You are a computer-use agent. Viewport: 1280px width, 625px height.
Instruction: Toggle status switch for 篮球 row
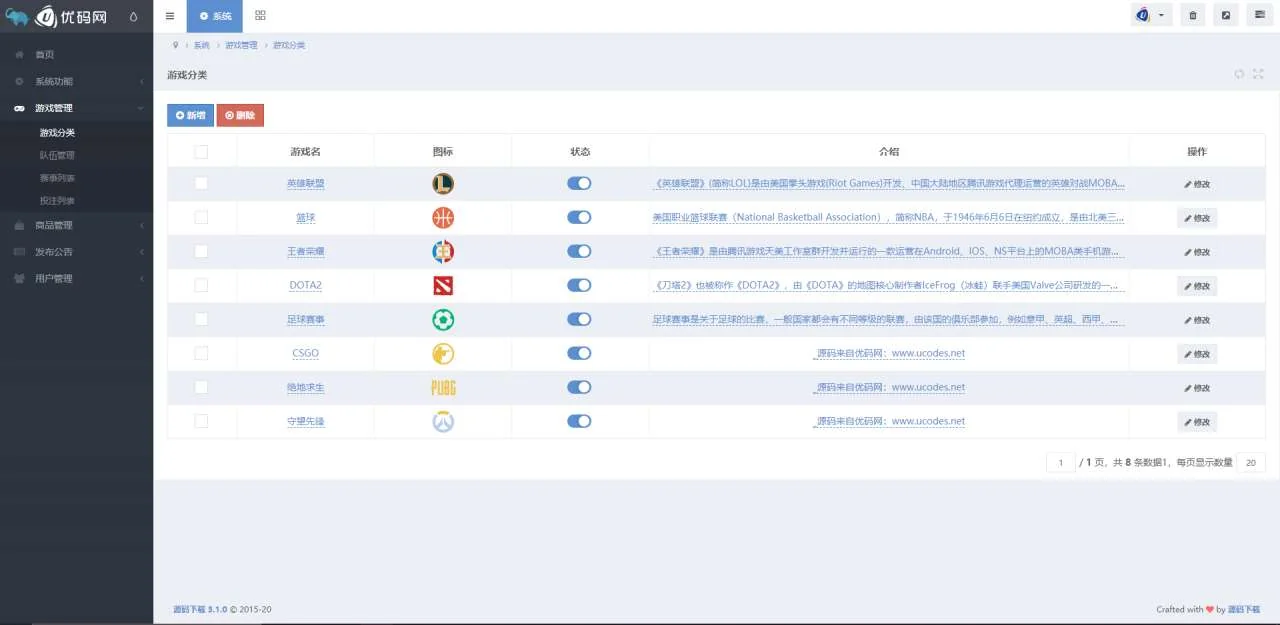[579, 217]
